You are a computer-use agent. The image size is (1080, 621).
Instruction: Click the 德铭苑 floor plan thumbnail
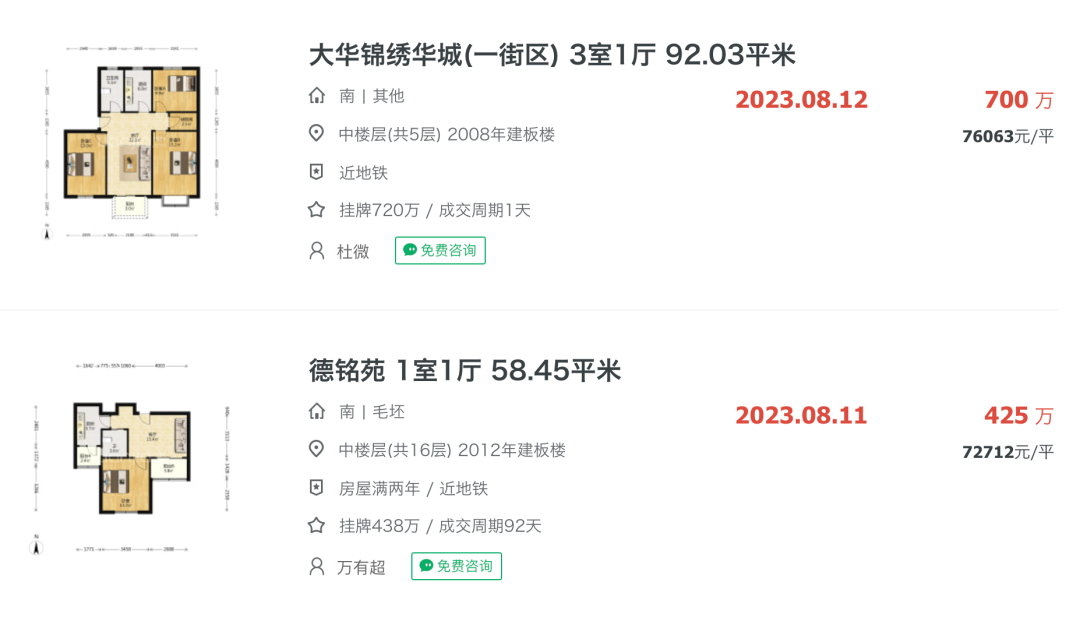(x=131, y=459)
